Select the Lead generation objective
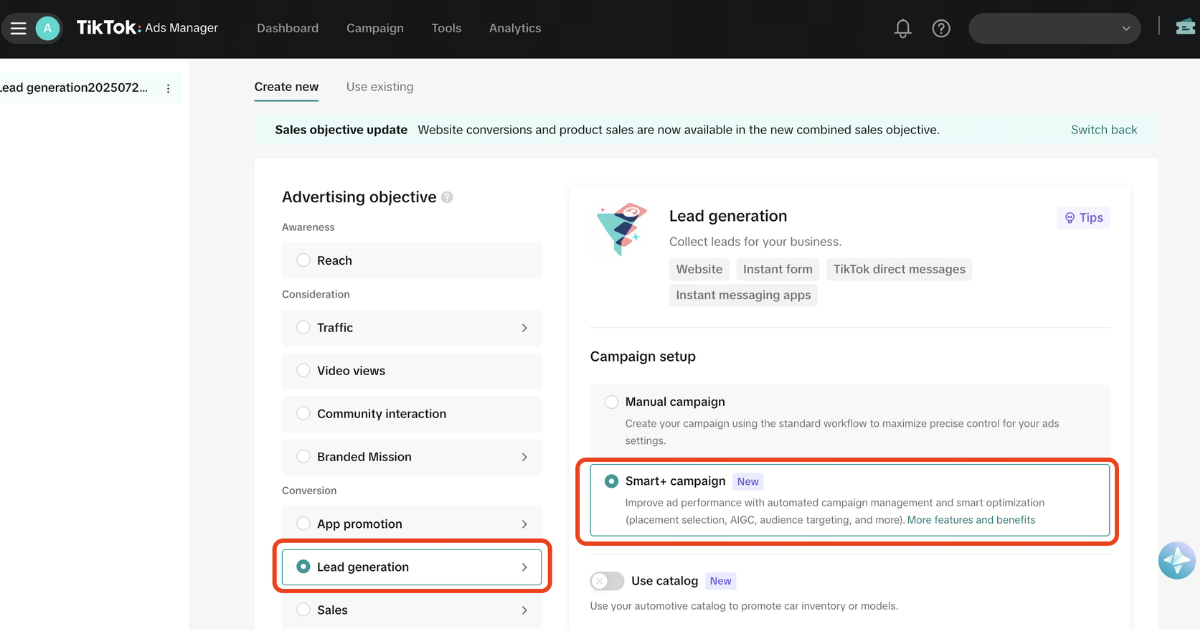1200x630 pixels. point(412,567)
